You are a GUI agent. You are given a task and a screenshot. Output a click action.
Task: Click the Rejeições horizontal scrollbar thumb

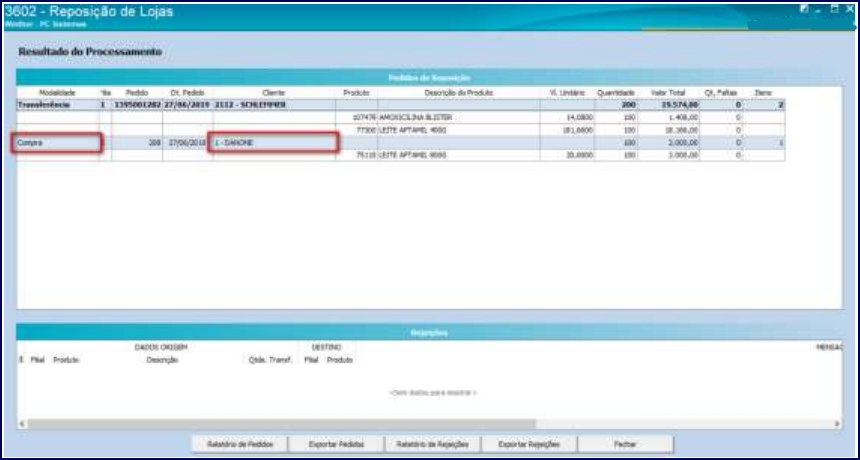[x=282, y=424]
